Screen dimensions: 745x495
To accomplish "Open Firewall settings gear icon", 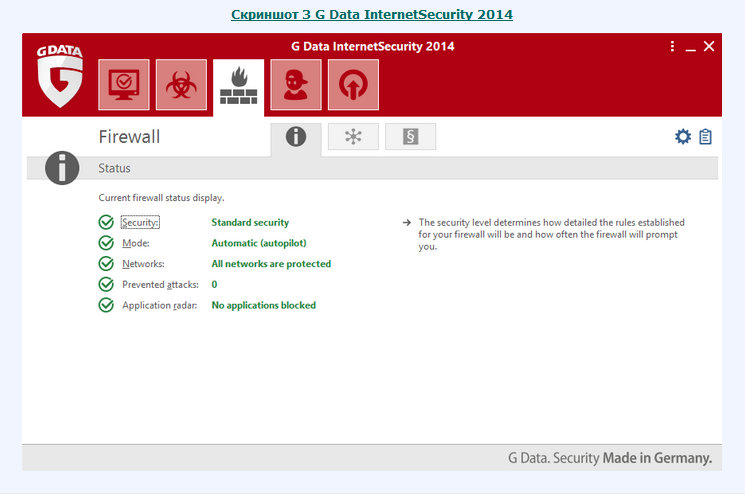I will click(x=683, y=137).
